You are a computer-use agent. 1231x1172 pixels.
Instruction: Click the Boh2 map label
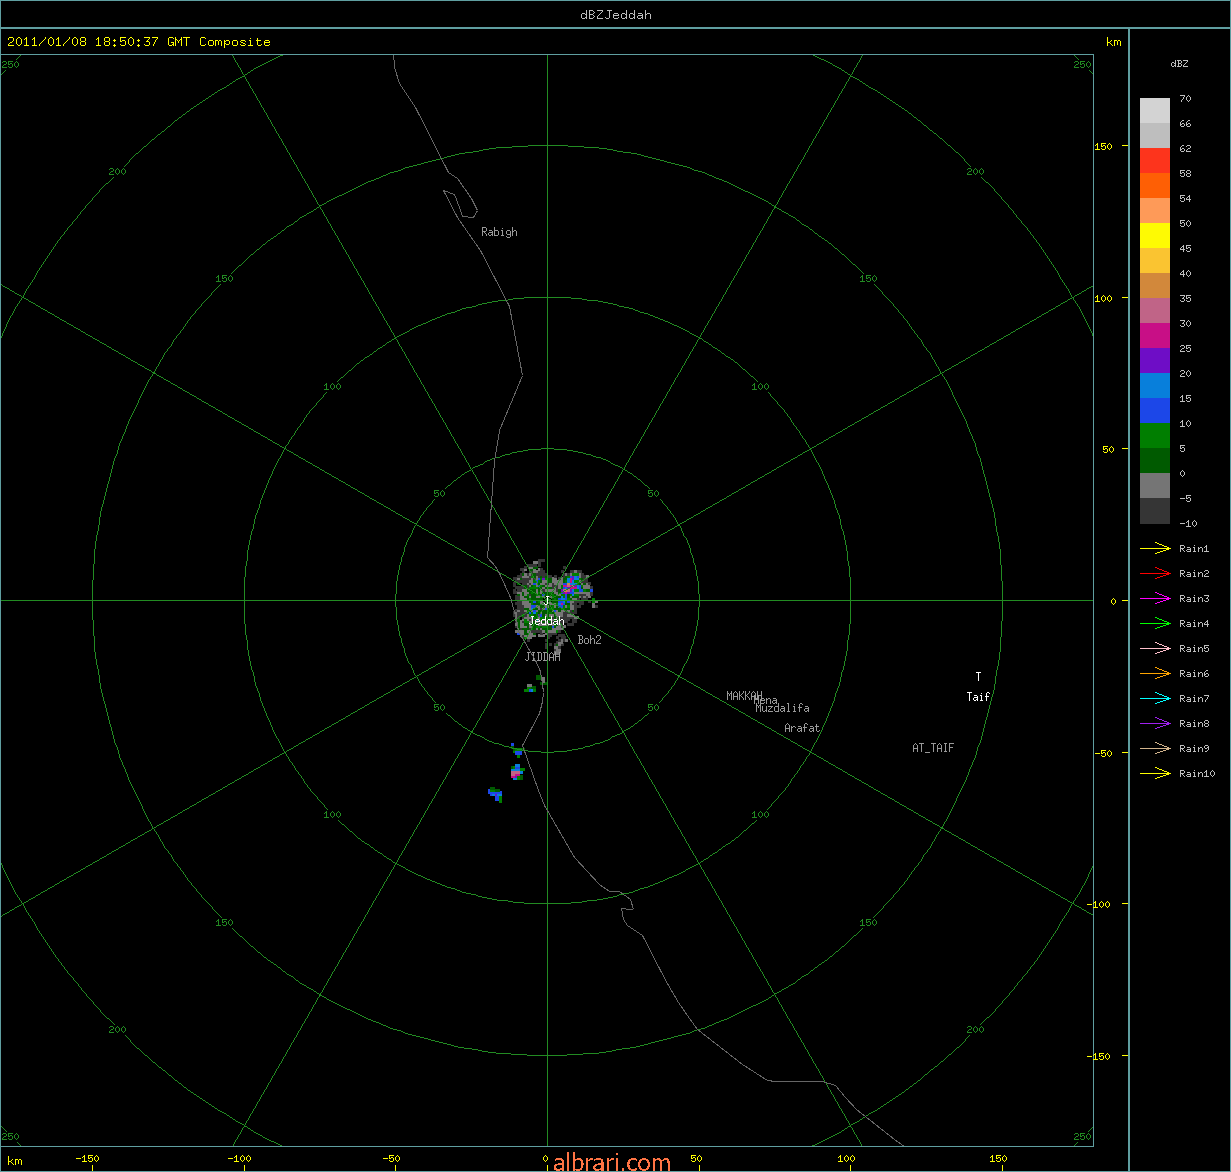pos(589,640)
